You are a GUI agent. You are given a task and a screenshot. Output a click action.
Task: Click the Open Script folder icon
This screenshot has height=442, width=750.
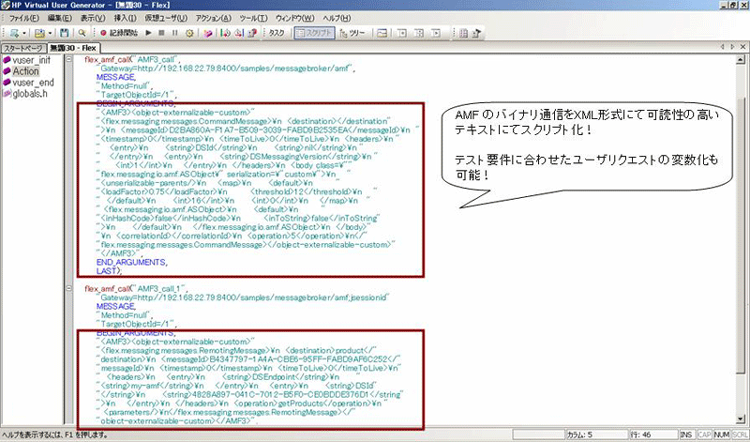[40, 33]
